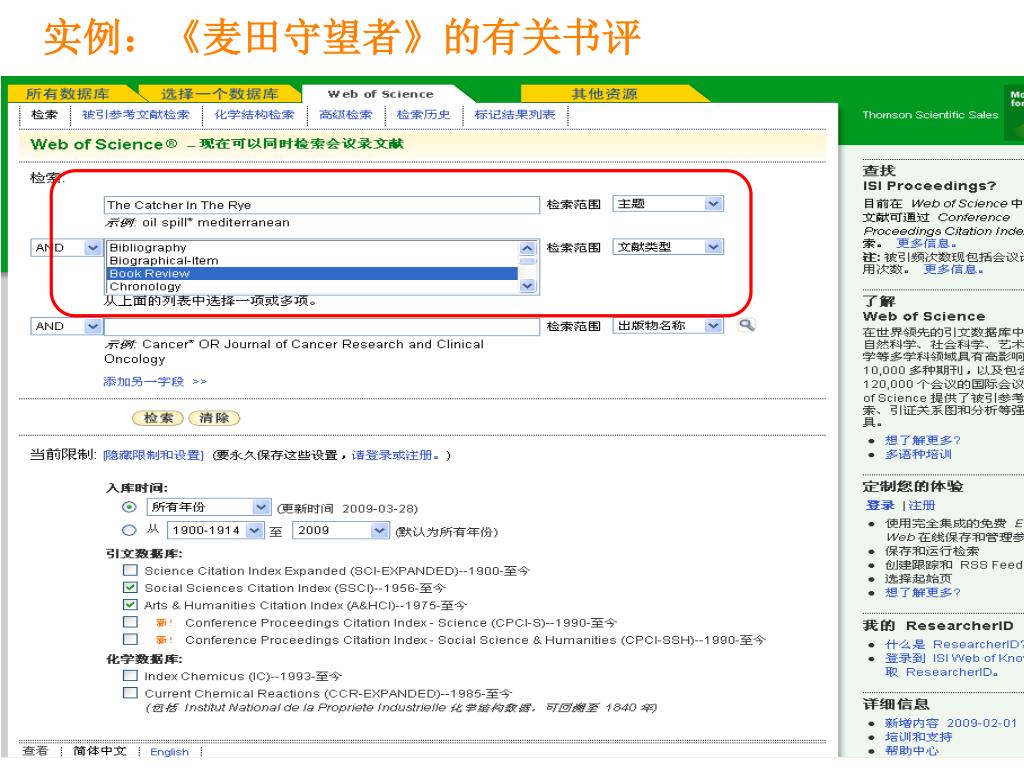Open 培训和支持 link
This screenshot has height=768, width=1024.
point(918,737)
